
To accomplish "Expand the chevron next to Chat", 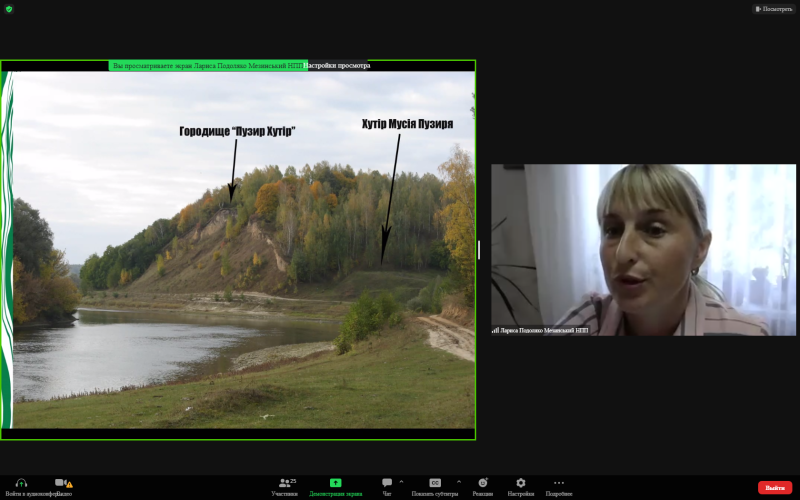I will tap(401, 481).
